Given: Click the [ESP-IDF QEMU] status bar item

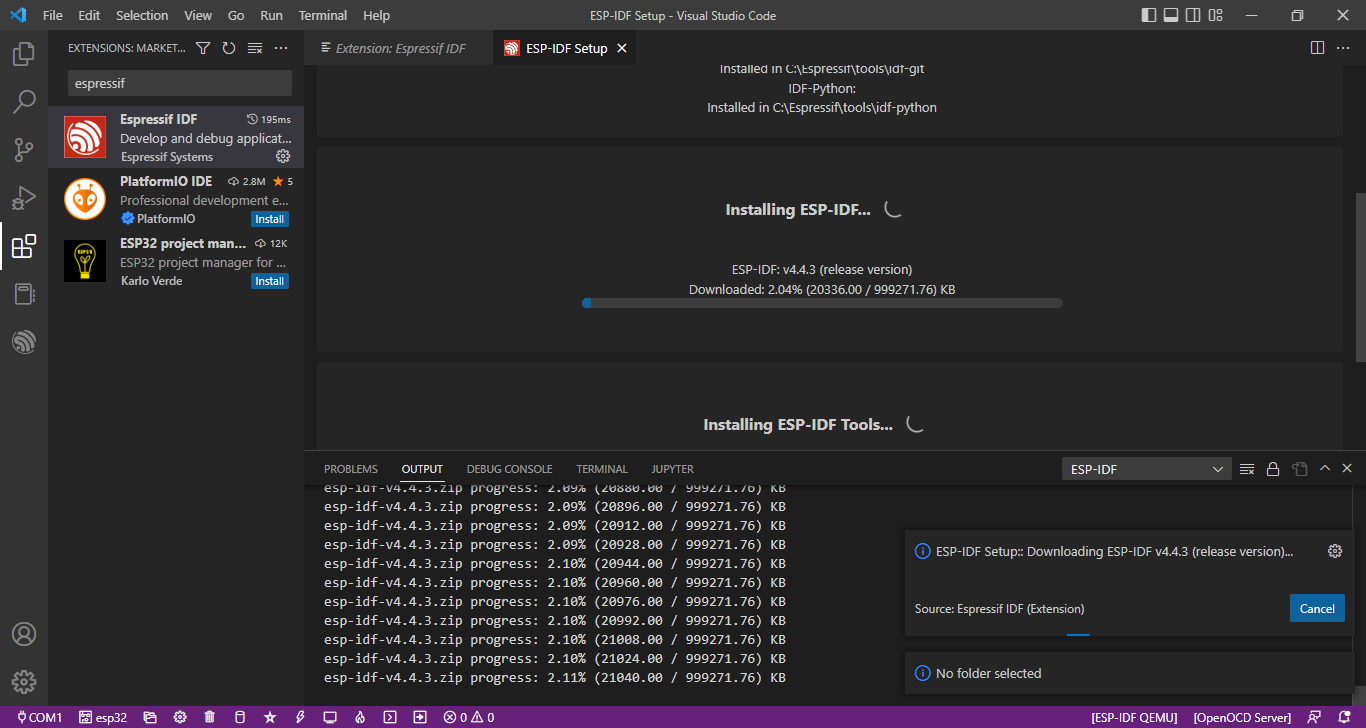Looking at the screenshot, I should click(x=1136, y=717).
